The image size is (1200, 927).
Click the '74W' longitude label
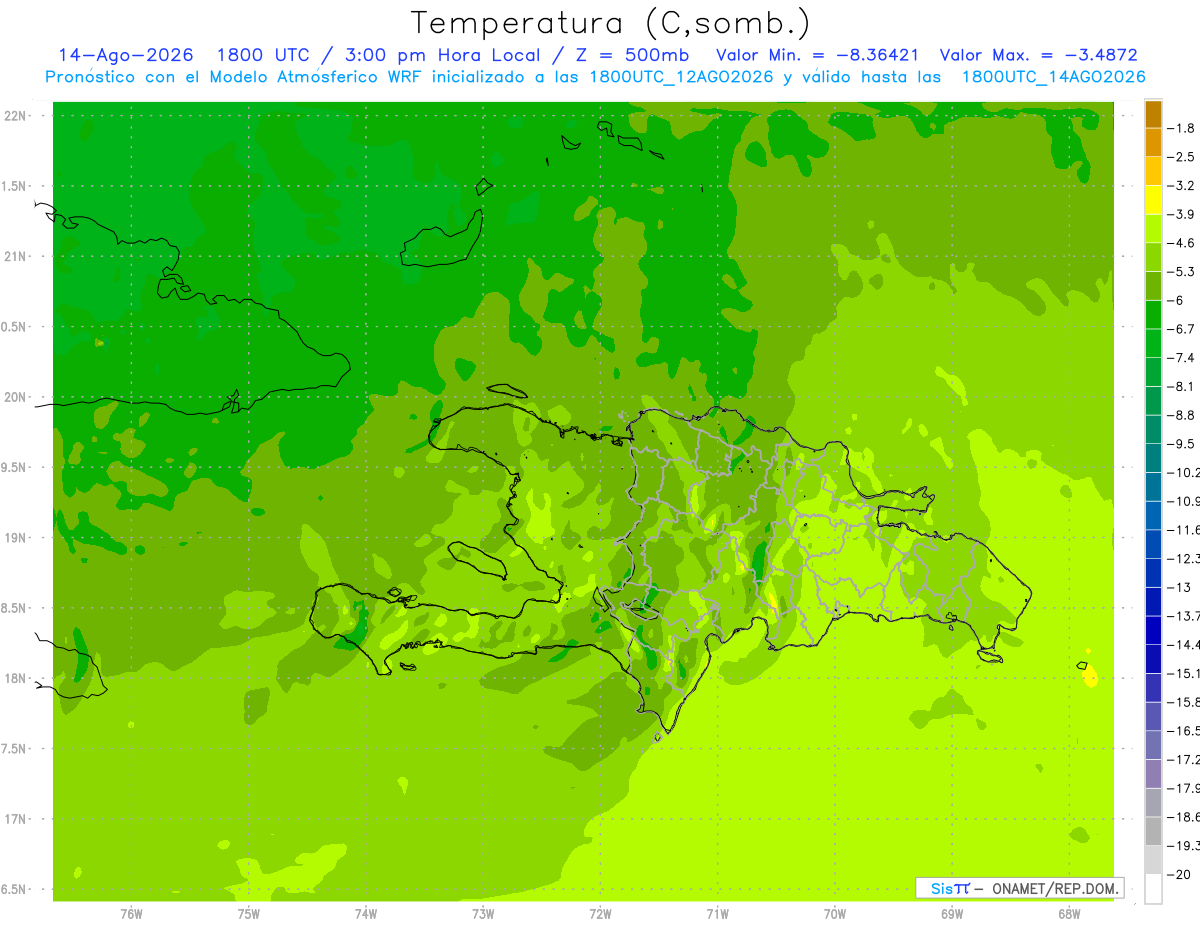tap(366, 914)
